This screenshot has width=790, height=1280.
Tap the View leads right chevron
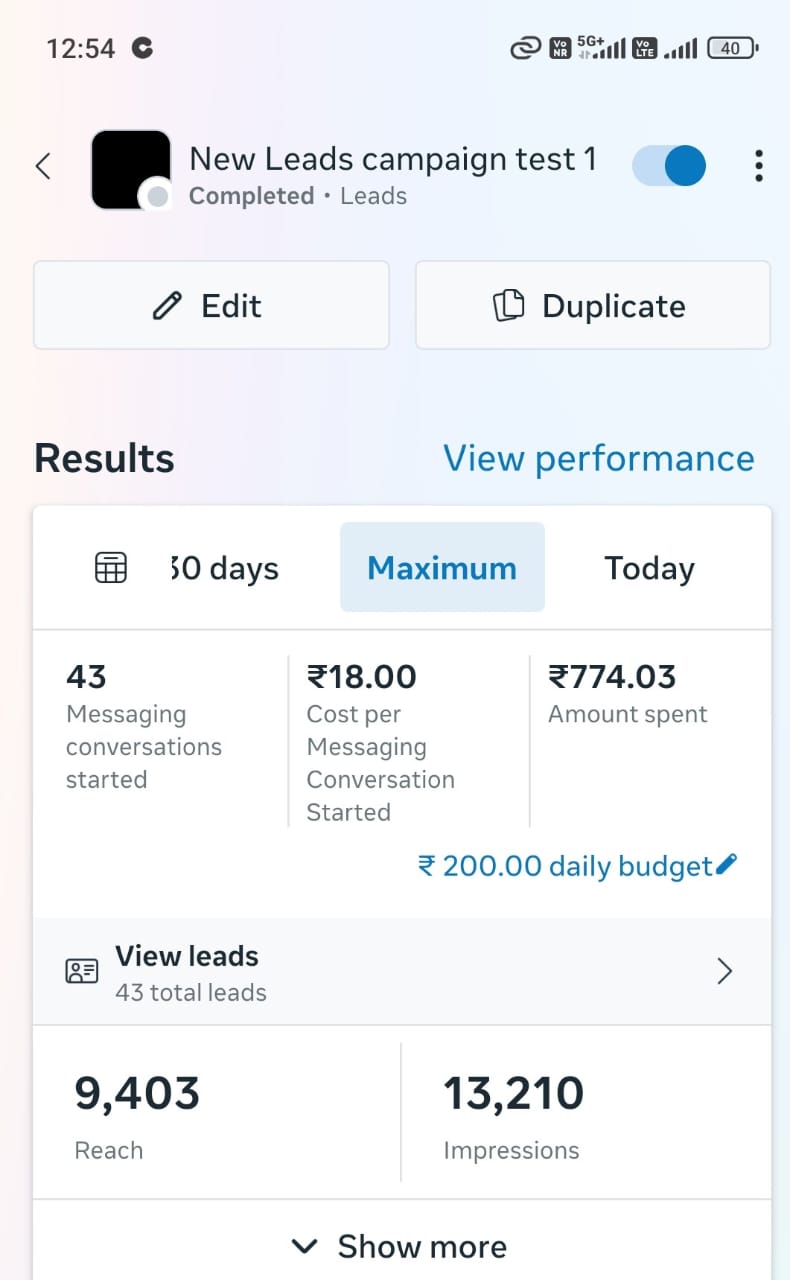tap(725, 971)
